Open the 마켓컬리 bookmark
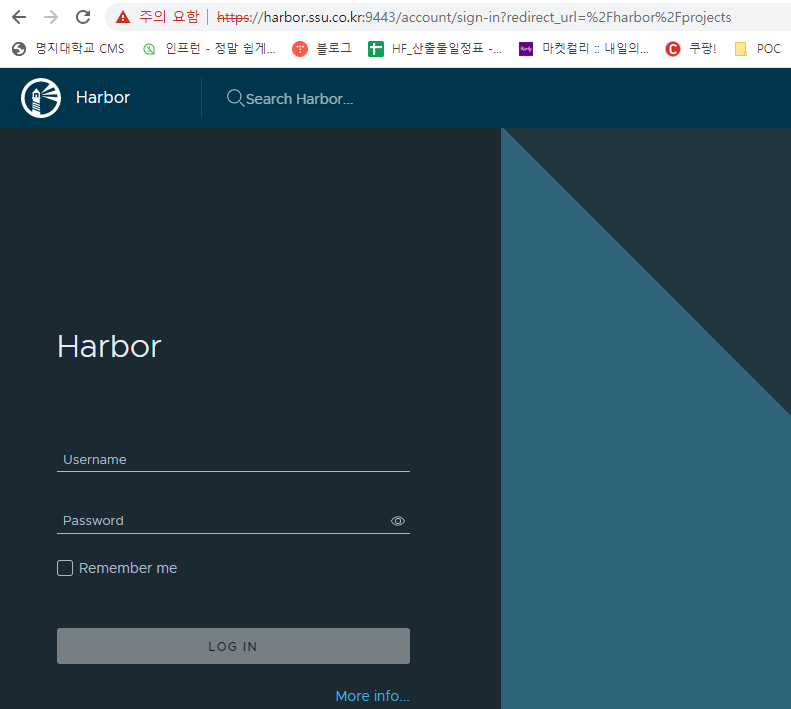 [584, 48]
